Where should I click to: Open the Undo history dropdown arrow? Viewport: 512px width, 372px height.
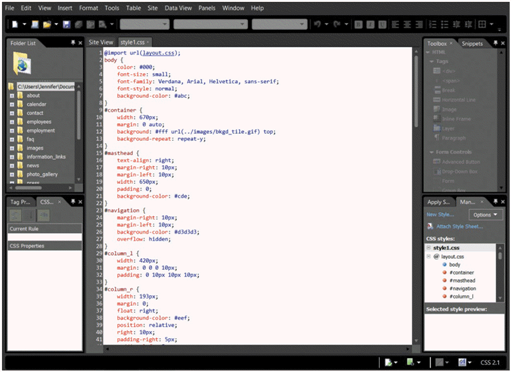tap(326, 24)
